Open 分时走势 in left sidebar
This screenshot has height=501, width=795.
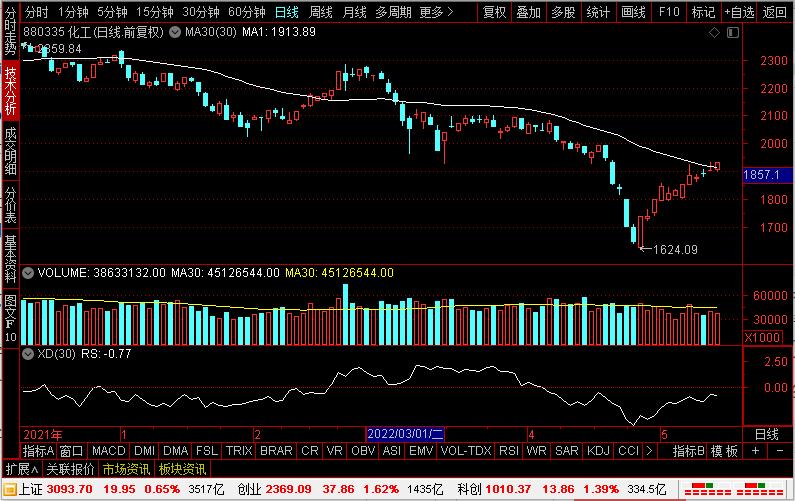[x=10, y=31]
